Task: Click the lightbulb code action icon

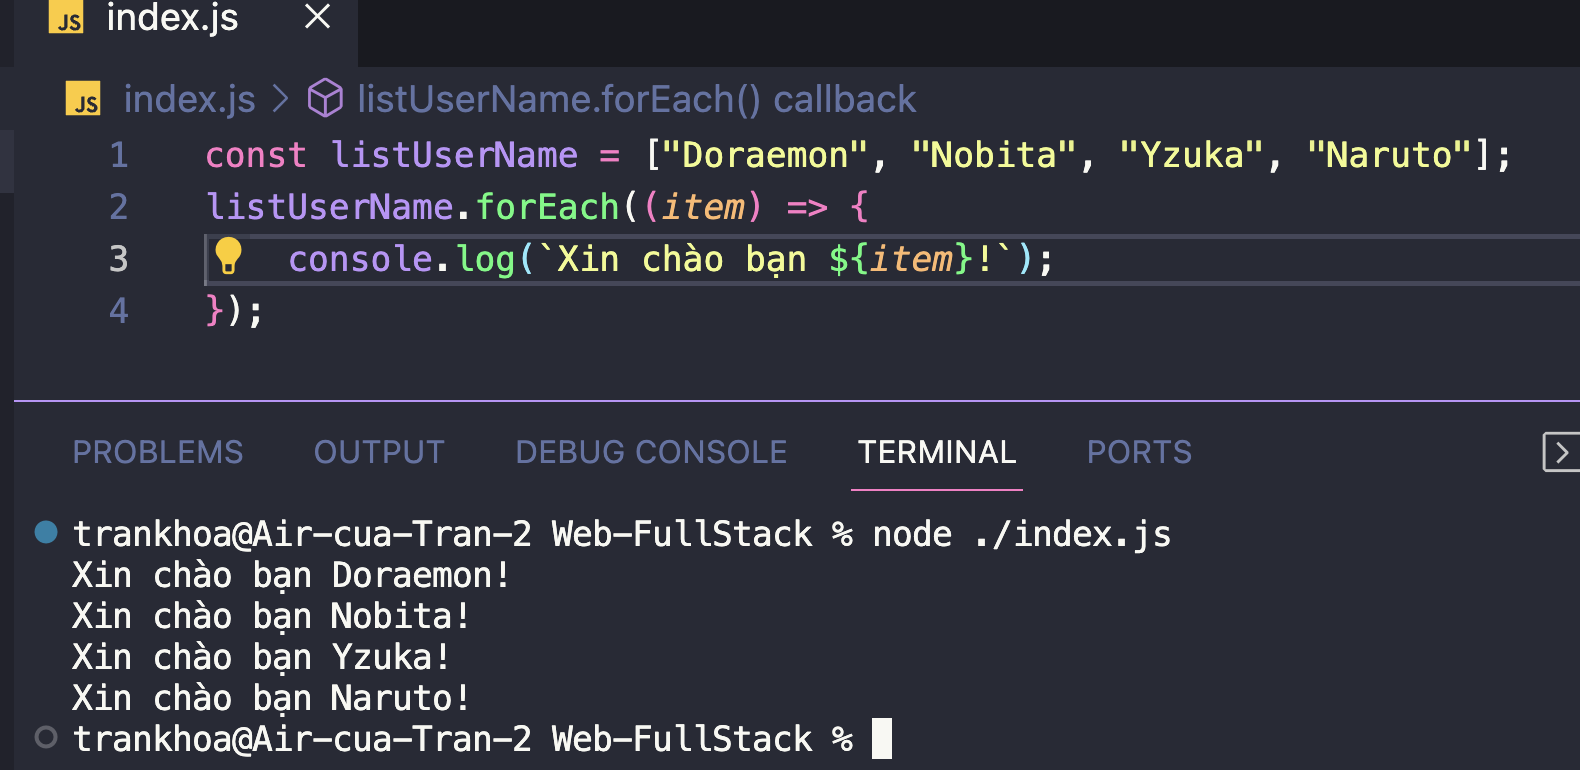Action: click(228, 256)
